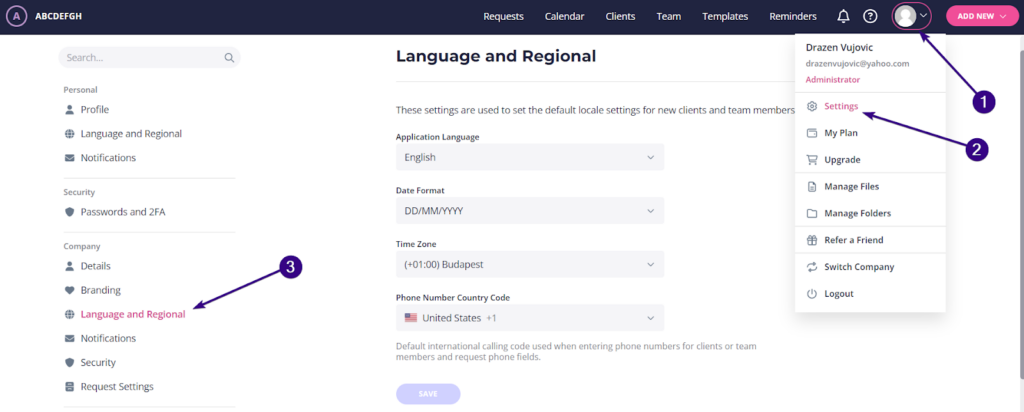1024x412 pixels.
Task: Select the Settings gear icon in menu
Action: tap(812, 106)
